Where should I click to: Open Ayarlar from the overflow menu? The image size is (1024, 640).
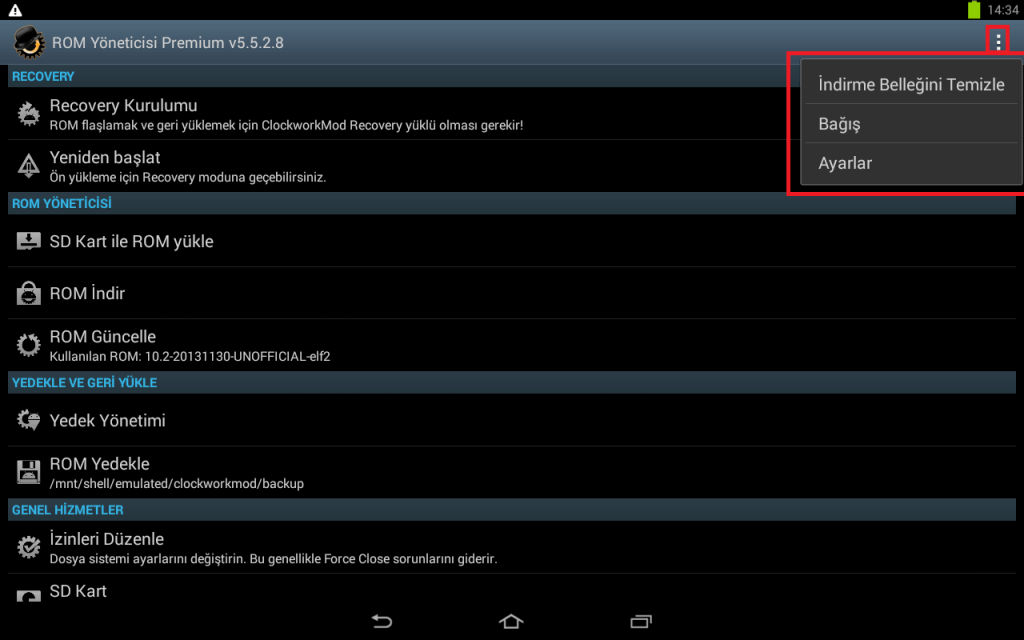[x=911, y=163]
